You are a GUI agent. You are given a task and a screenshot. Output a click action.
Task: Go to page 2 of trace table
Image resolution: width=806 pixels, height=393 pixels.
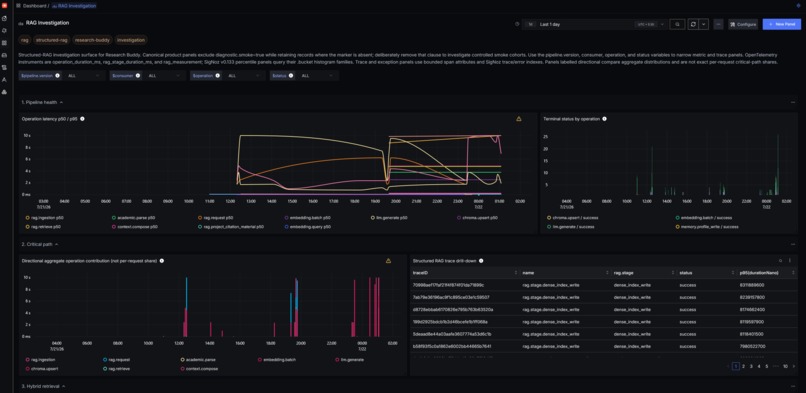[743, 366]
